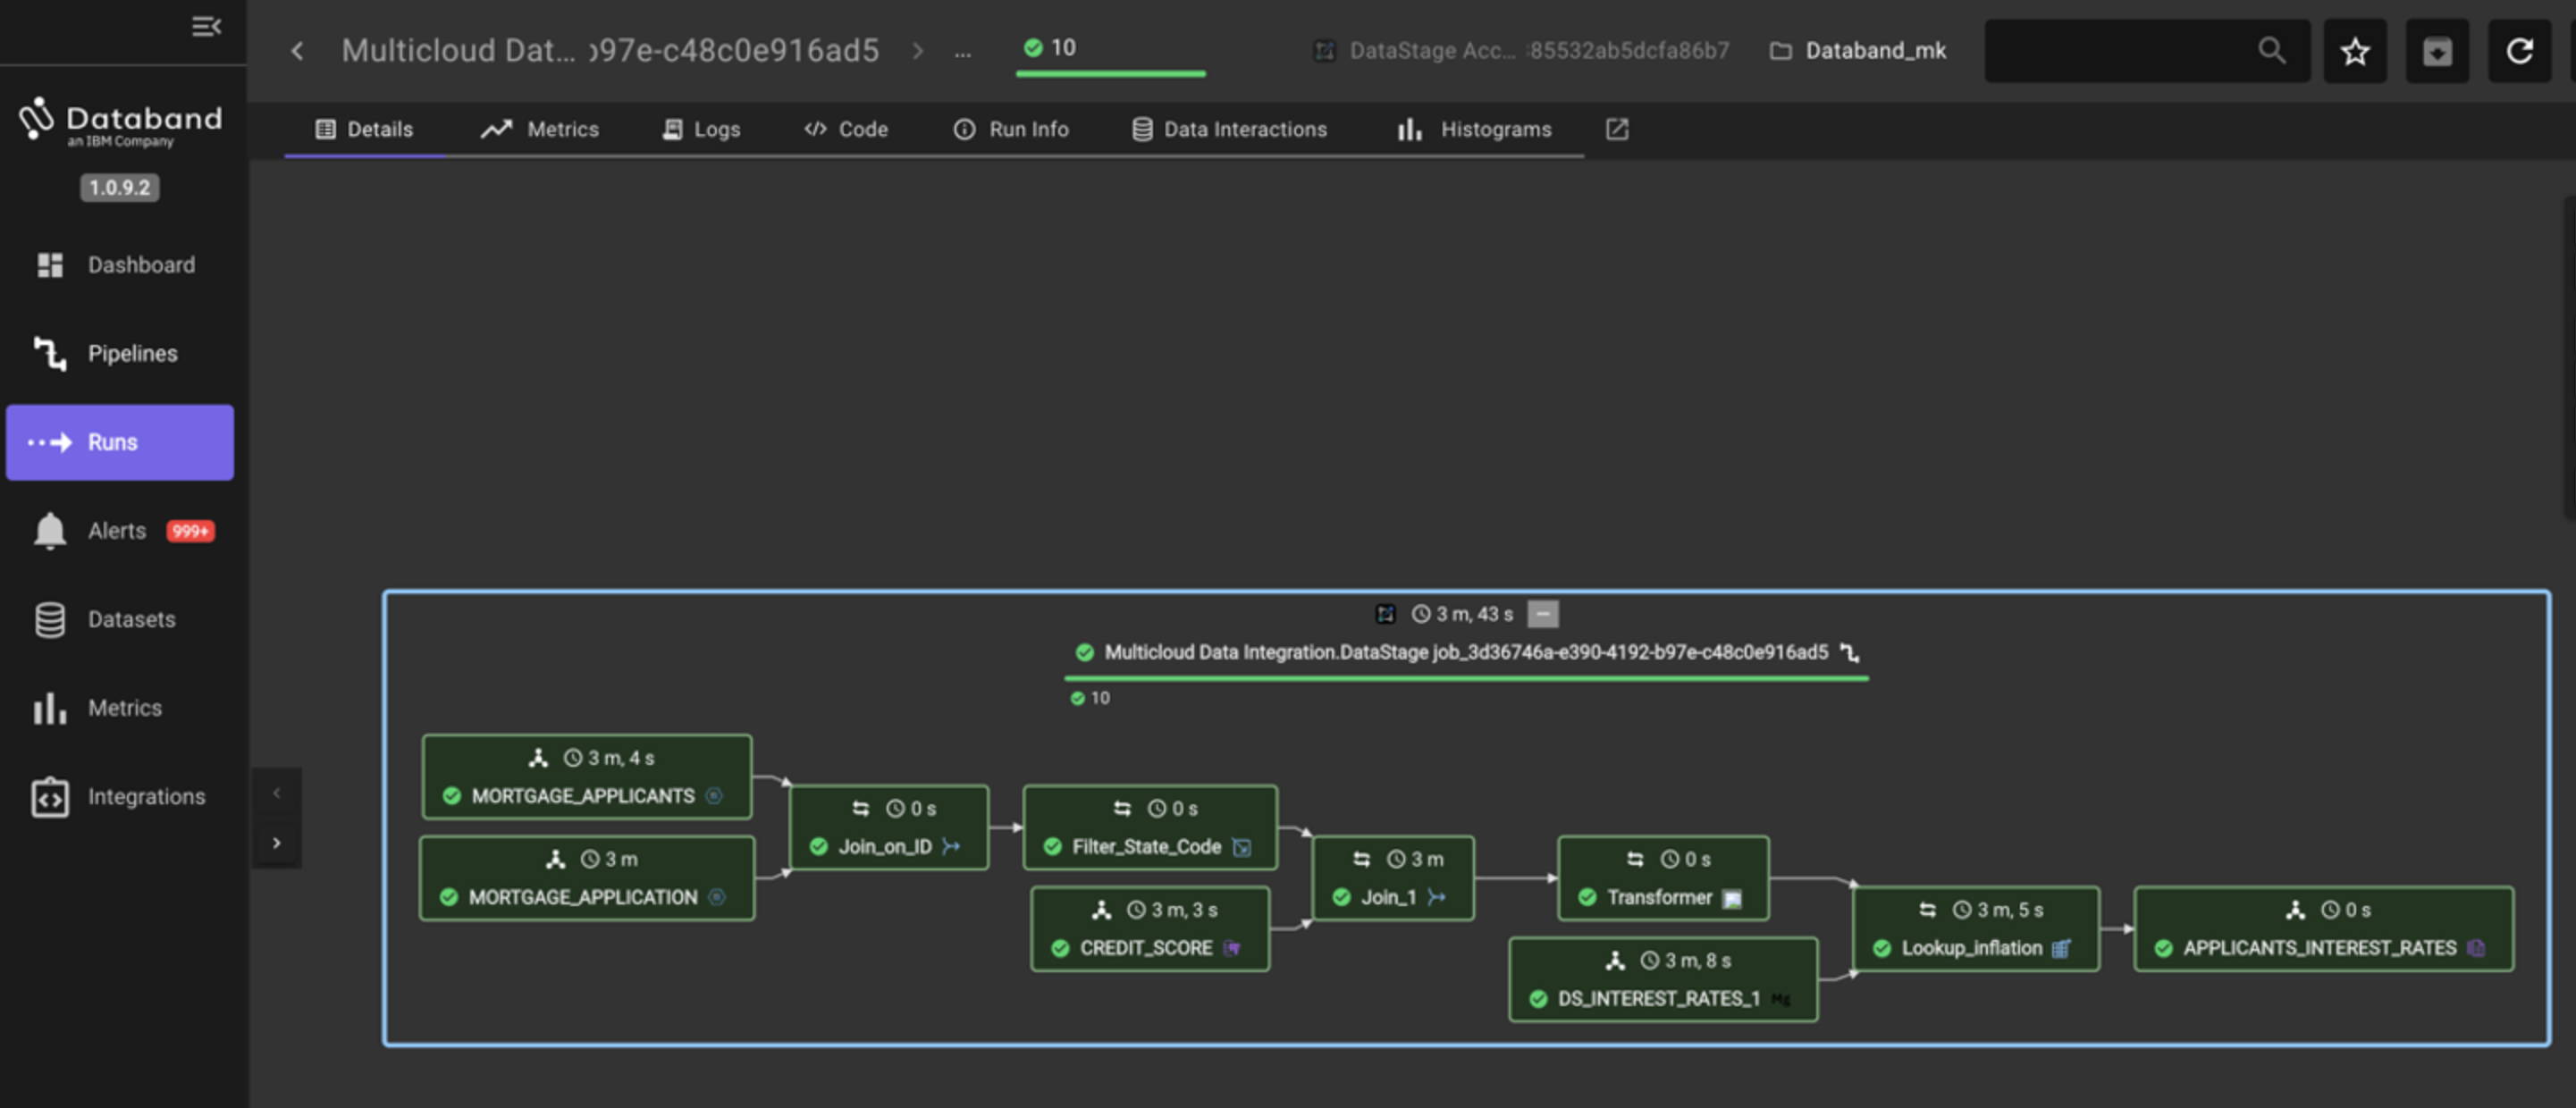Click the run title Multicloud Dat...
2576x1108 pixels.
click(x=610, y=50)
